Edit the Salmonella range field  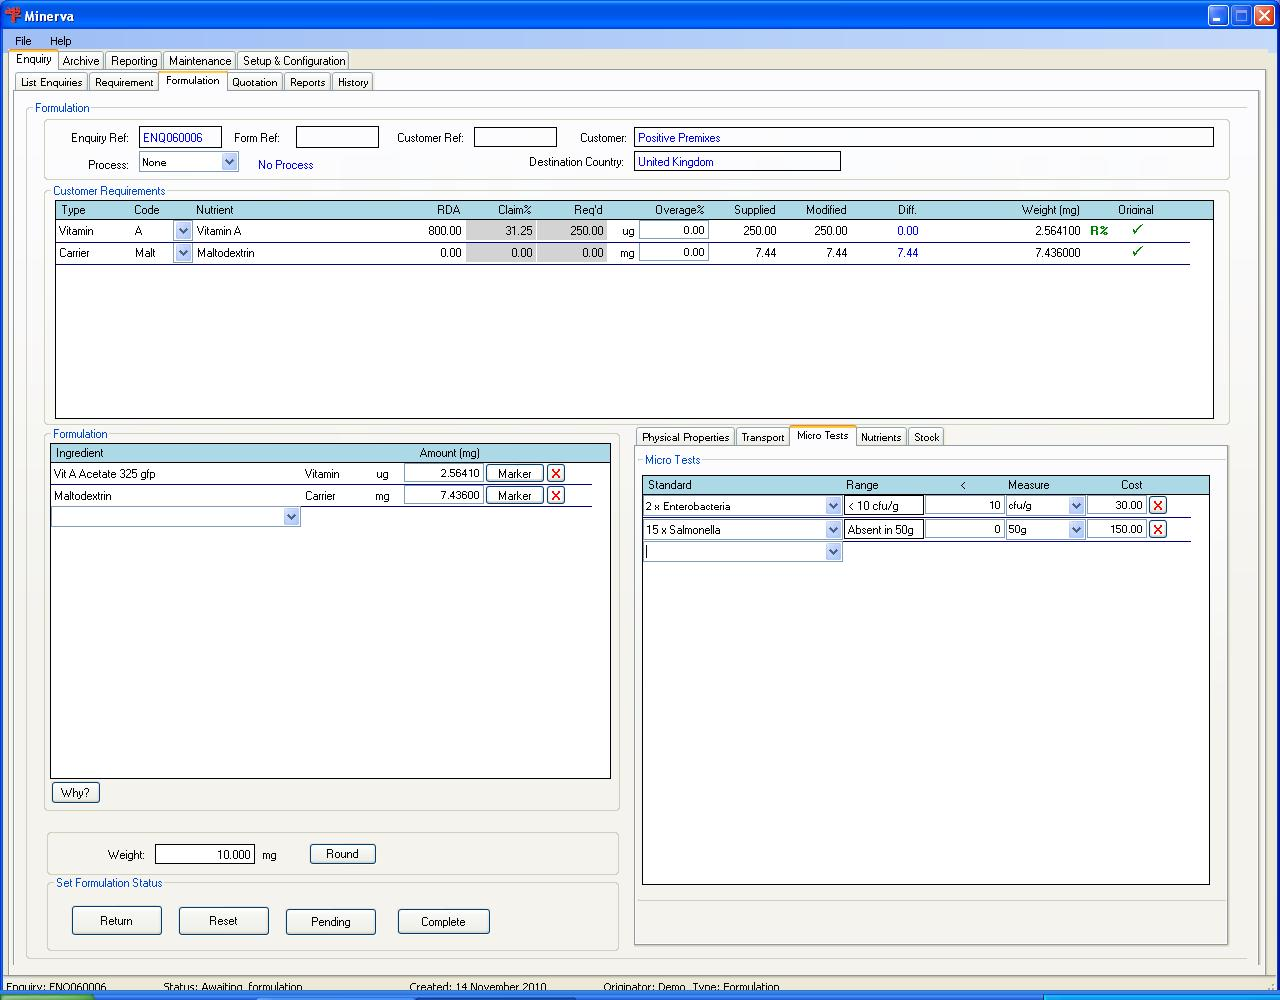(x=884, y=530)
